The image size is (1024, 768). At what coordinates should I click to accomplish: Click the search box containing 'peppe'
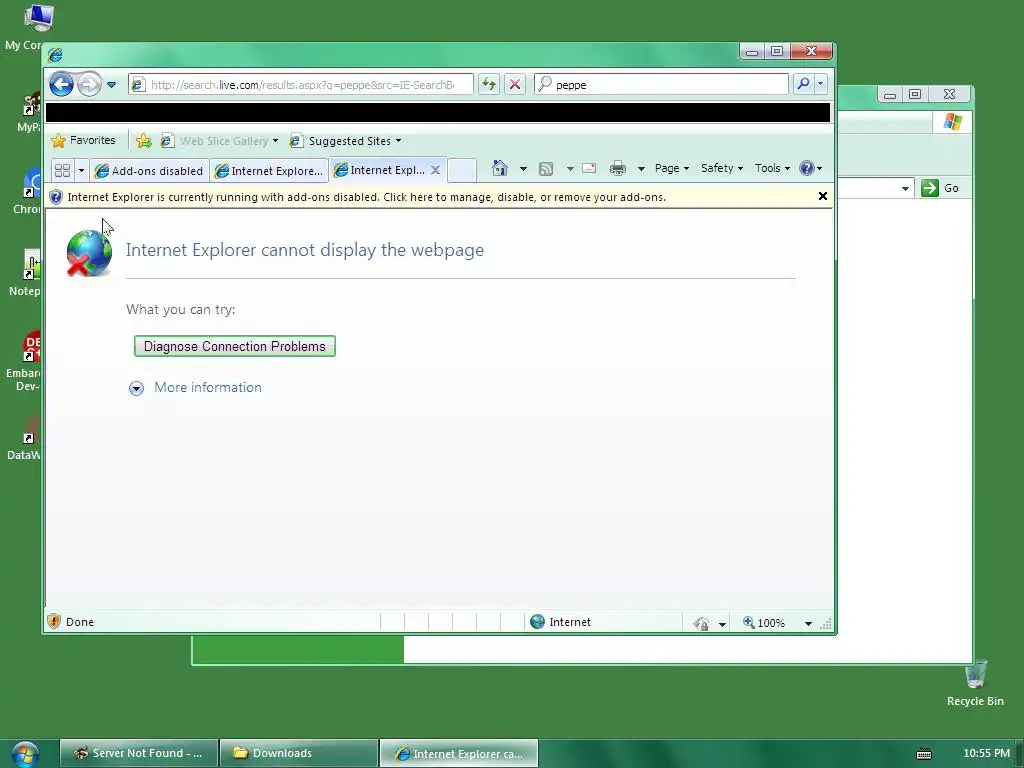[661, 84]
